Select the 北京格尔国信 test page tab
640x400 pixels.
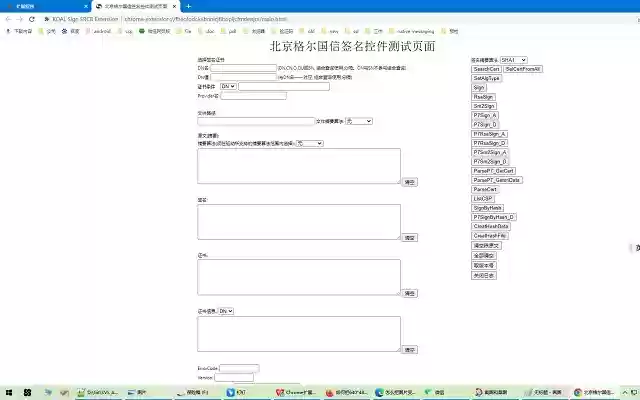click(136, 6)
